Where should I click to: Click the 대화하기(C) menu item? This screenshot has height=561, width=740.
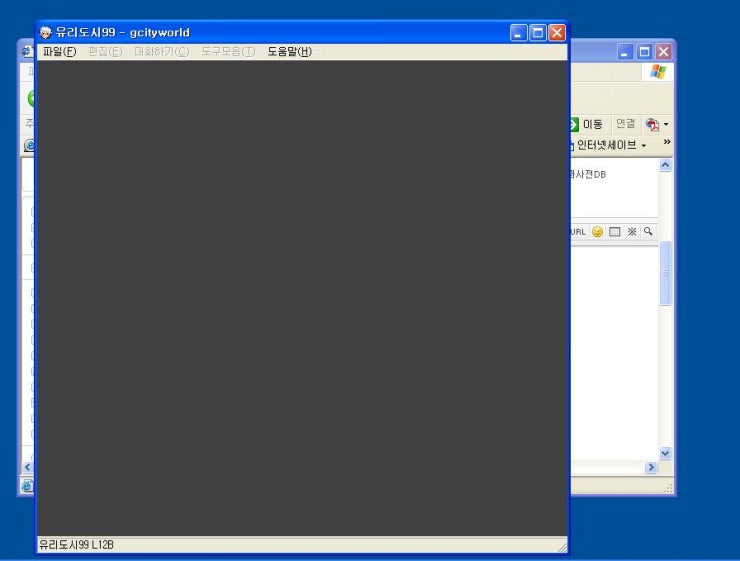coord(161,52)
